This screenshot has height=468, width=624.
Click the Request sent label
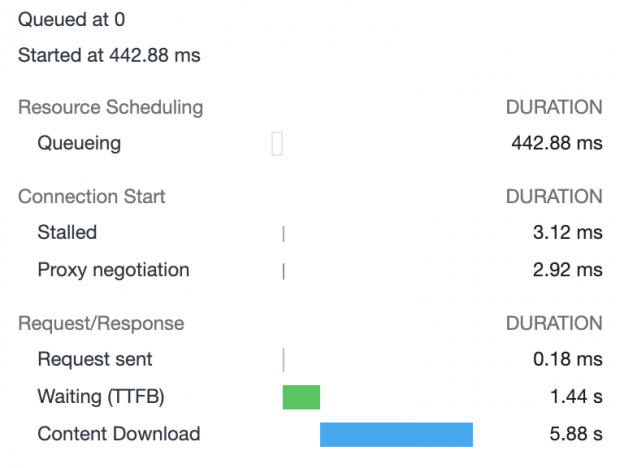pyautogui.click(x=95, y=359)
